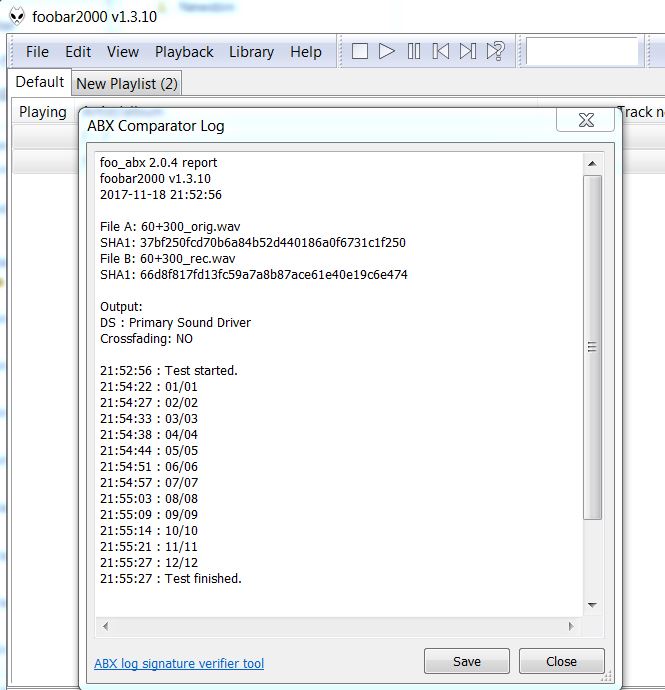Viewport: 665px width, 690px height.
Task: Click the horizontal scroll-left arrow
Action: (x=106, y=626)
